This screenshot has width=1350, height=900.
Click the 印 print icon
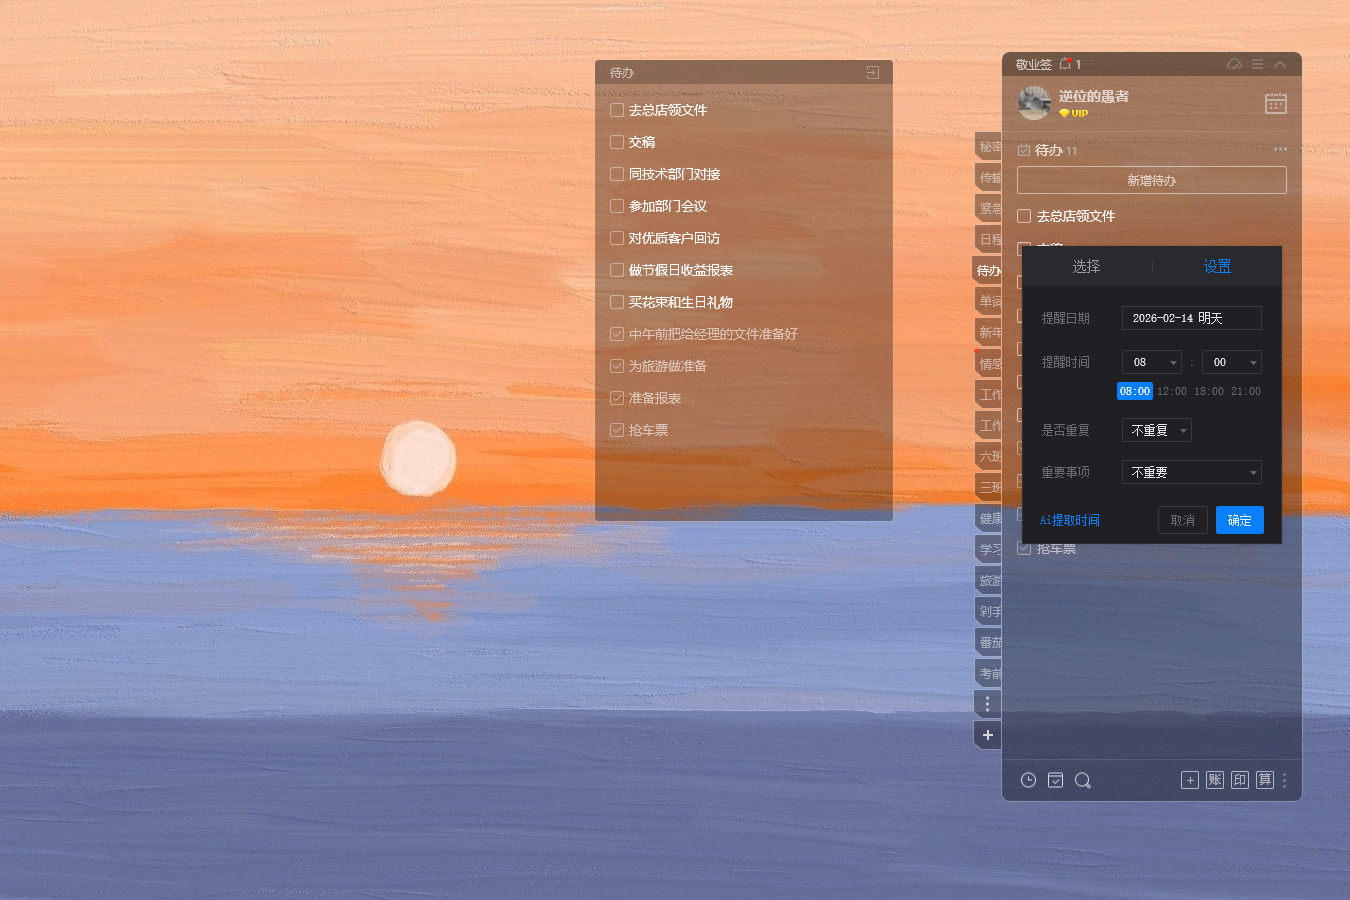pos(1239,779)
